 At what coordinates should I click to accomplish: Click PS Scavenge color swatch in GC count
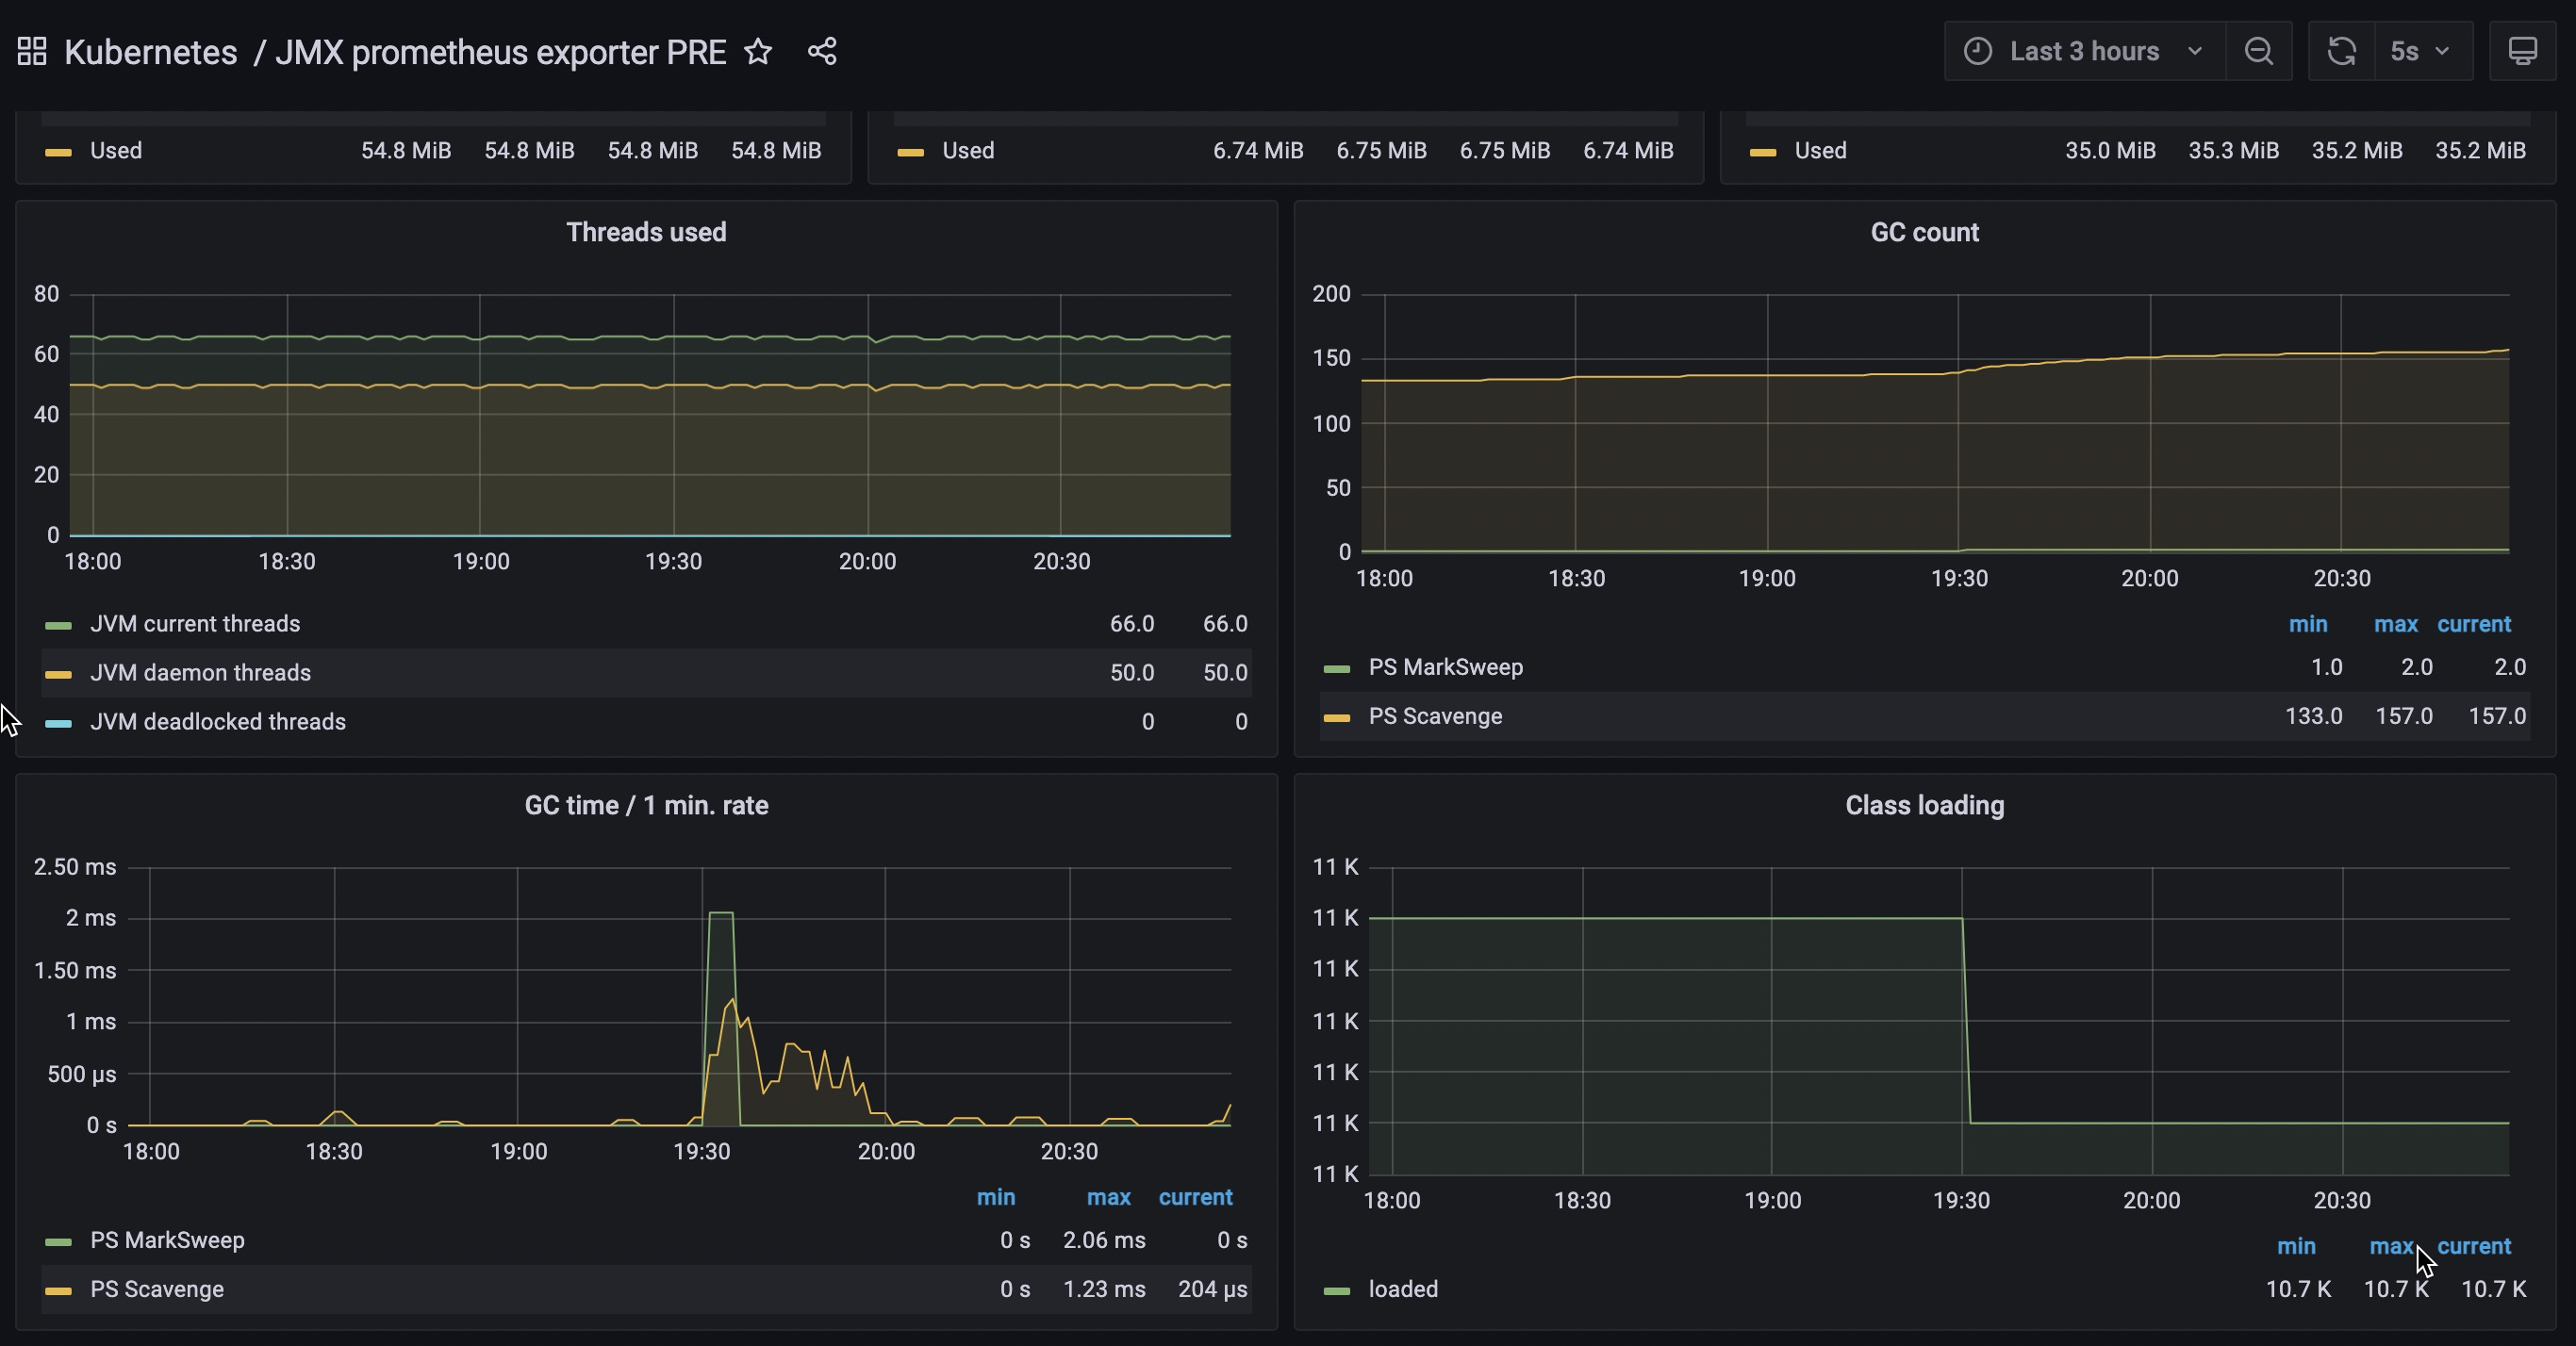1336,717
